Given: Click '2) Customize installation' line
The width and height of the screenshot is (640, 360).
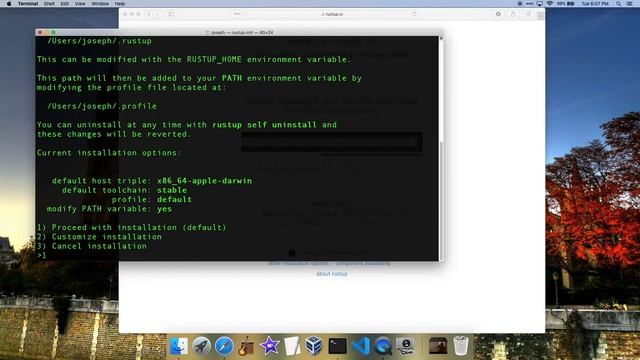Looking at the screenshot, I should pyautogui.click(x=99, y=237).
